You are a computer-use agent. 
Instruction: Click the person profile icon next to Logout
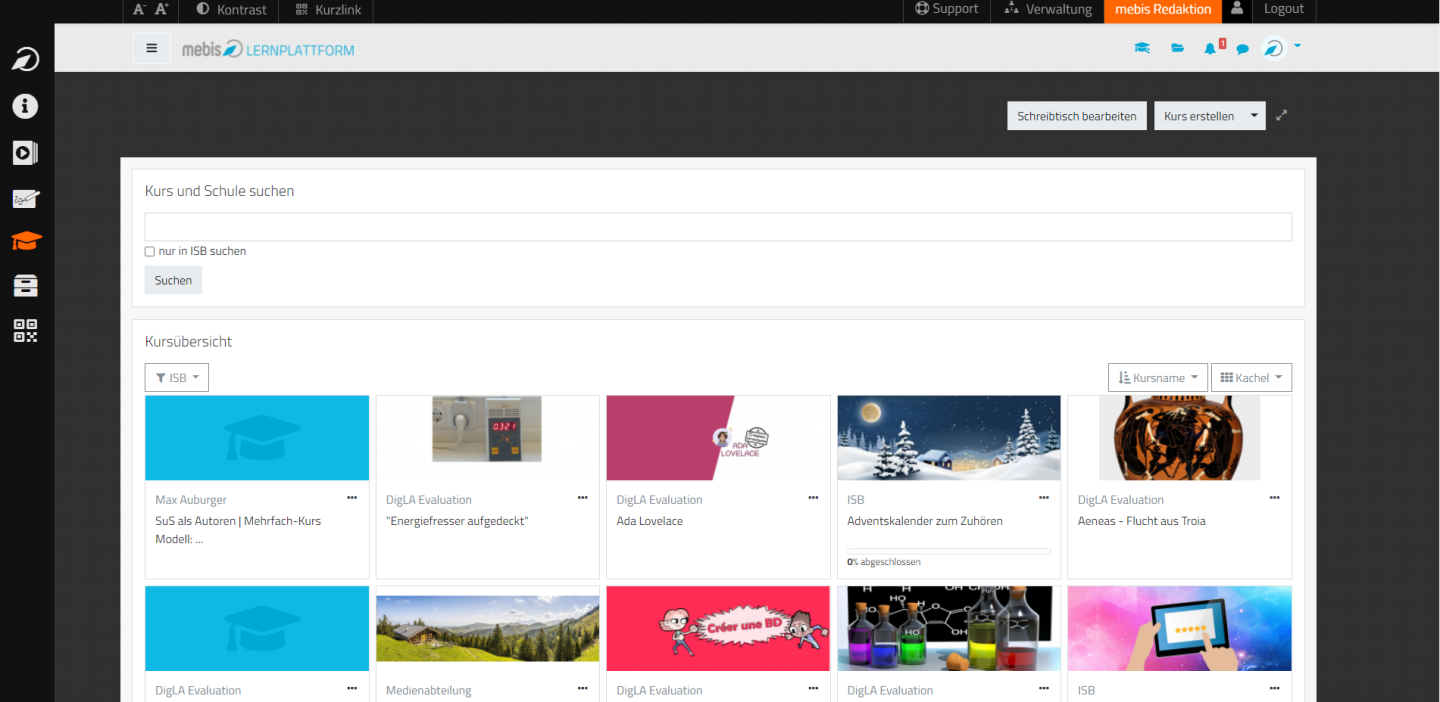click(1237, 9)
